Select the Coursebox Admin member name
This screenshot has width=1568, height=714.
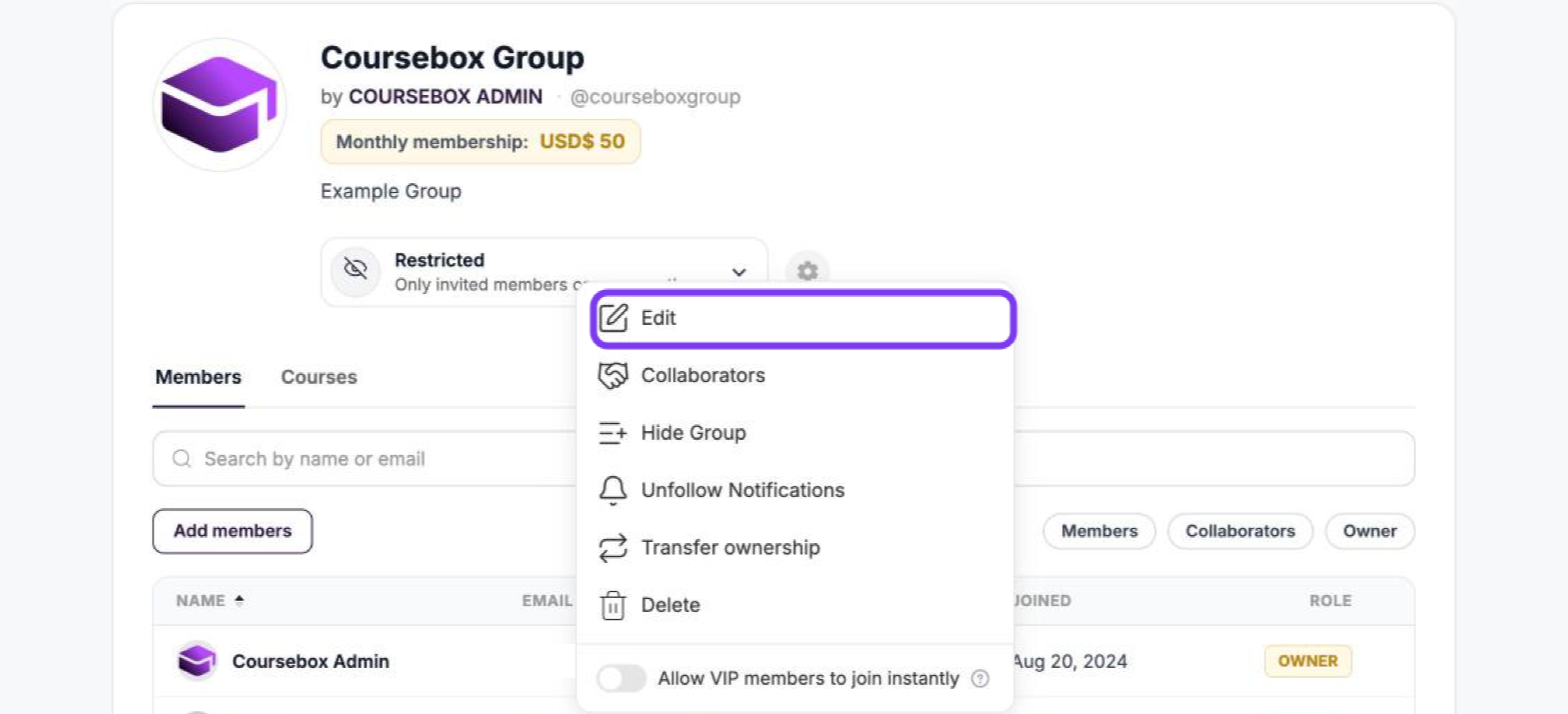pyautogui.click(x=311, y=662)
